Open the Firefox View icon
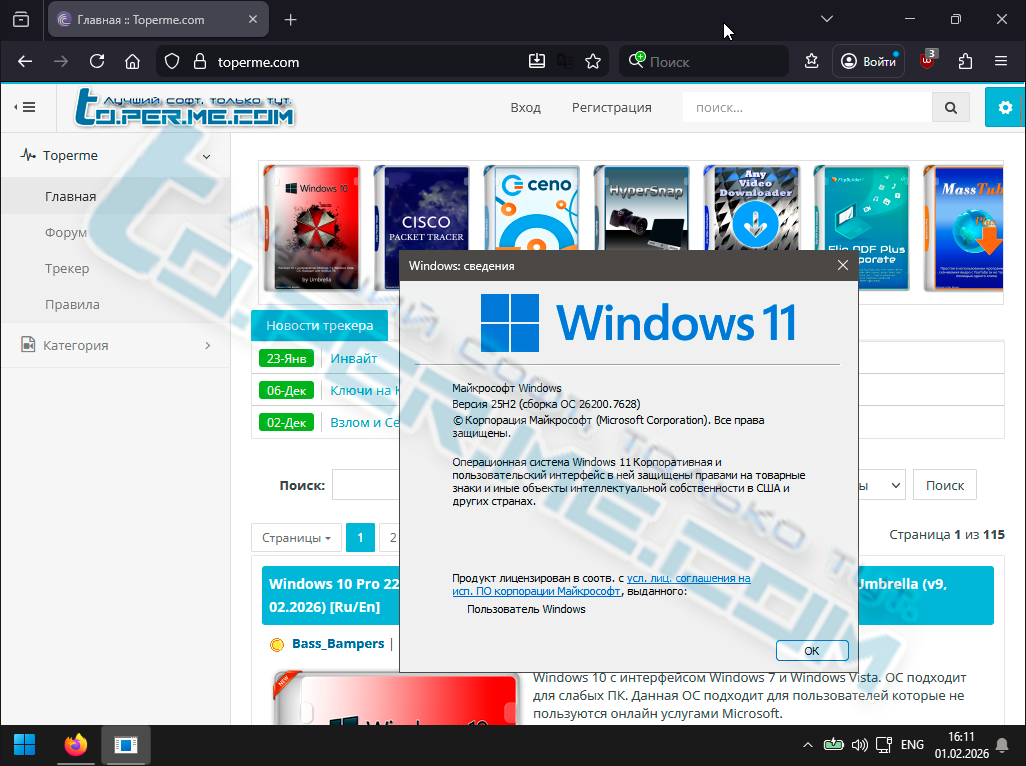 tap(21, 20)
